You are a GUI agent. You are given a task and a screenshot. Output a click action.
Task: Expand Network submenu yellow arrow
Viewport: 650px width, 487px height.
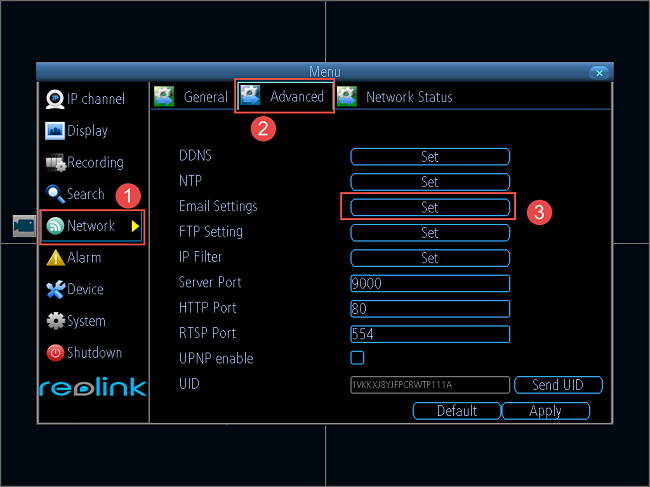pyautogui.click(x=135, y=226)
